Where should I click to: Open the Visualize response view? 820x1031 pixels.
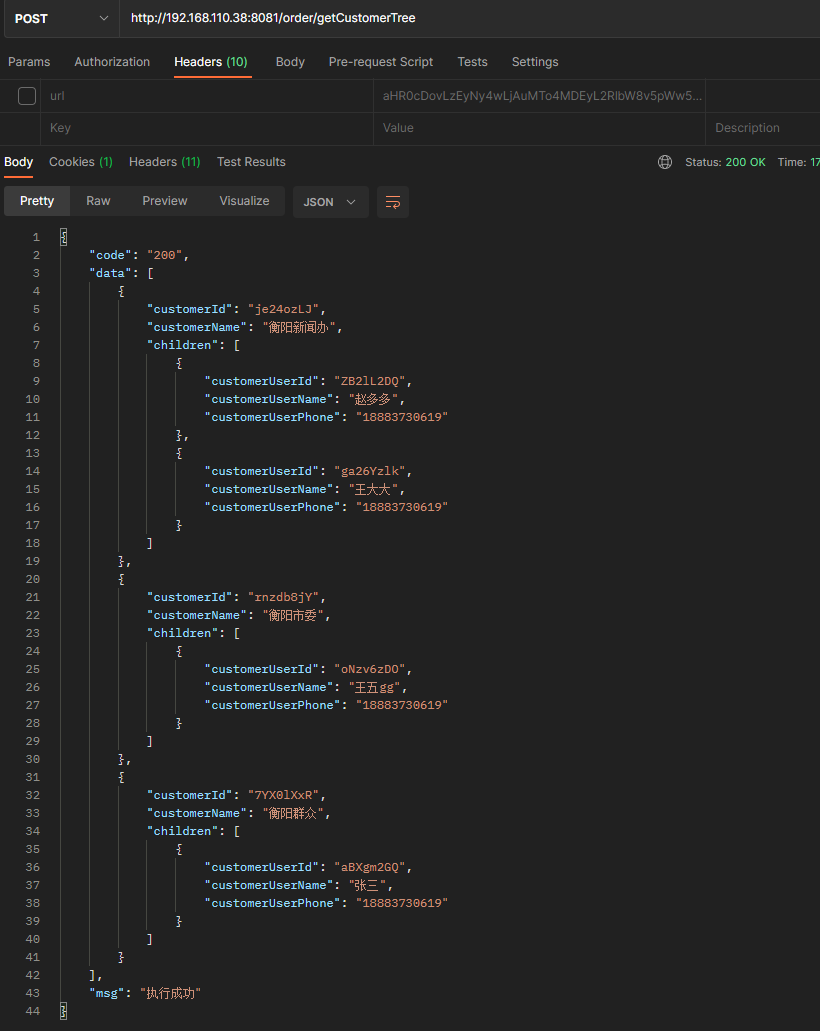pos(244,201)
